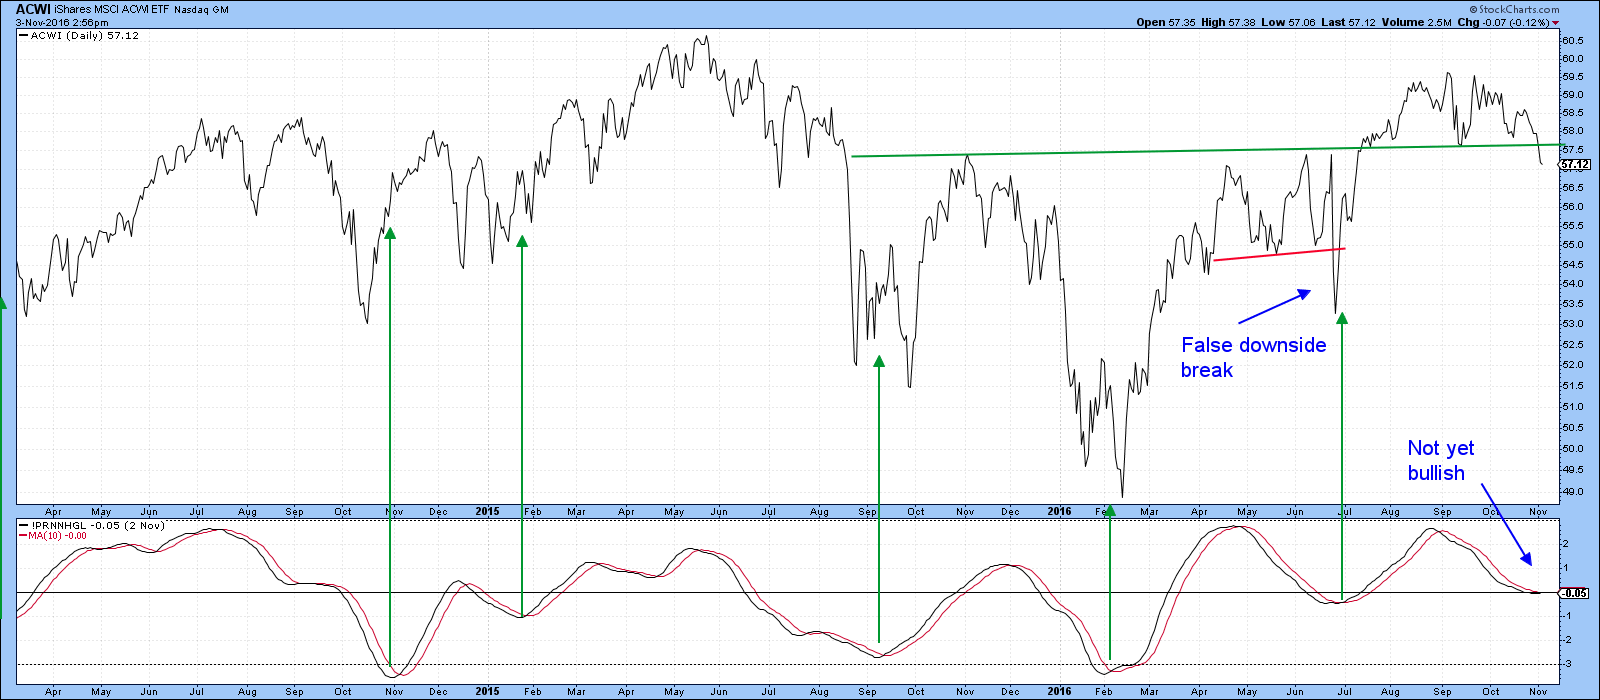Click the 2015 label on upper time axis

(x=487, y=511)
